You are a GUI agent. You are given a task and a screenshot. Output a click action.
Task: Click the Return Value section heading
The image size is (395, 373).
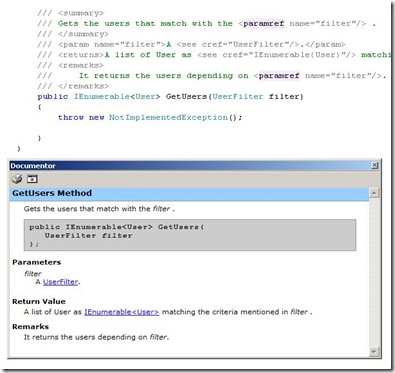click(x=39, y=302)
